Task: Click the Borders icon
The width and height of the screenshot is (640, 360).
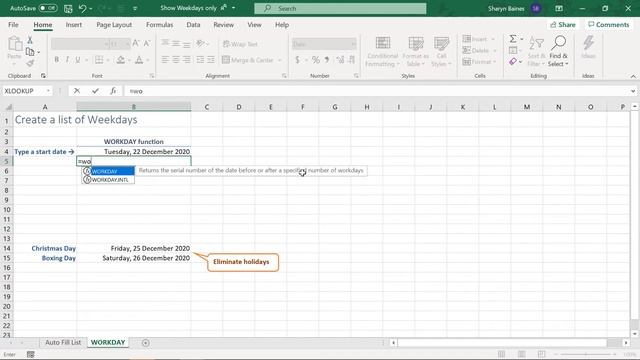Action: coord(99,60)
